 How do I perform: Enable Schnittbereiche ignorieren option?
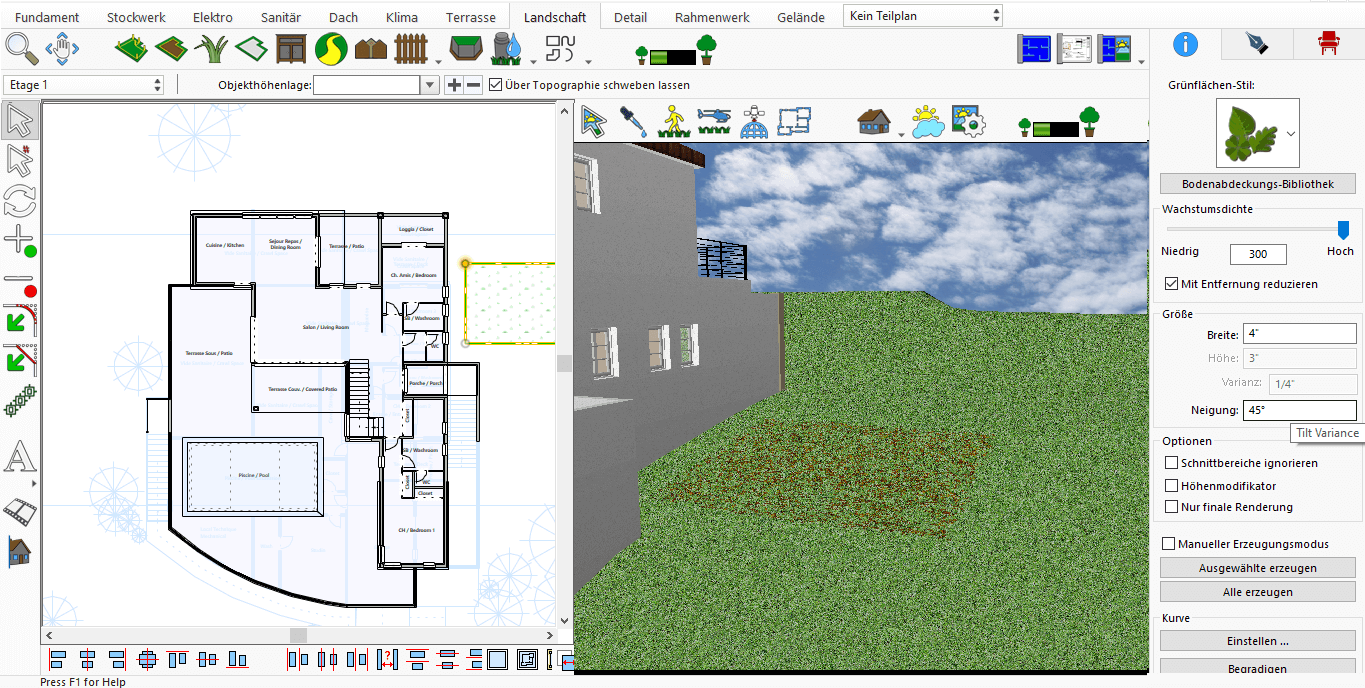click(1172, 463)
